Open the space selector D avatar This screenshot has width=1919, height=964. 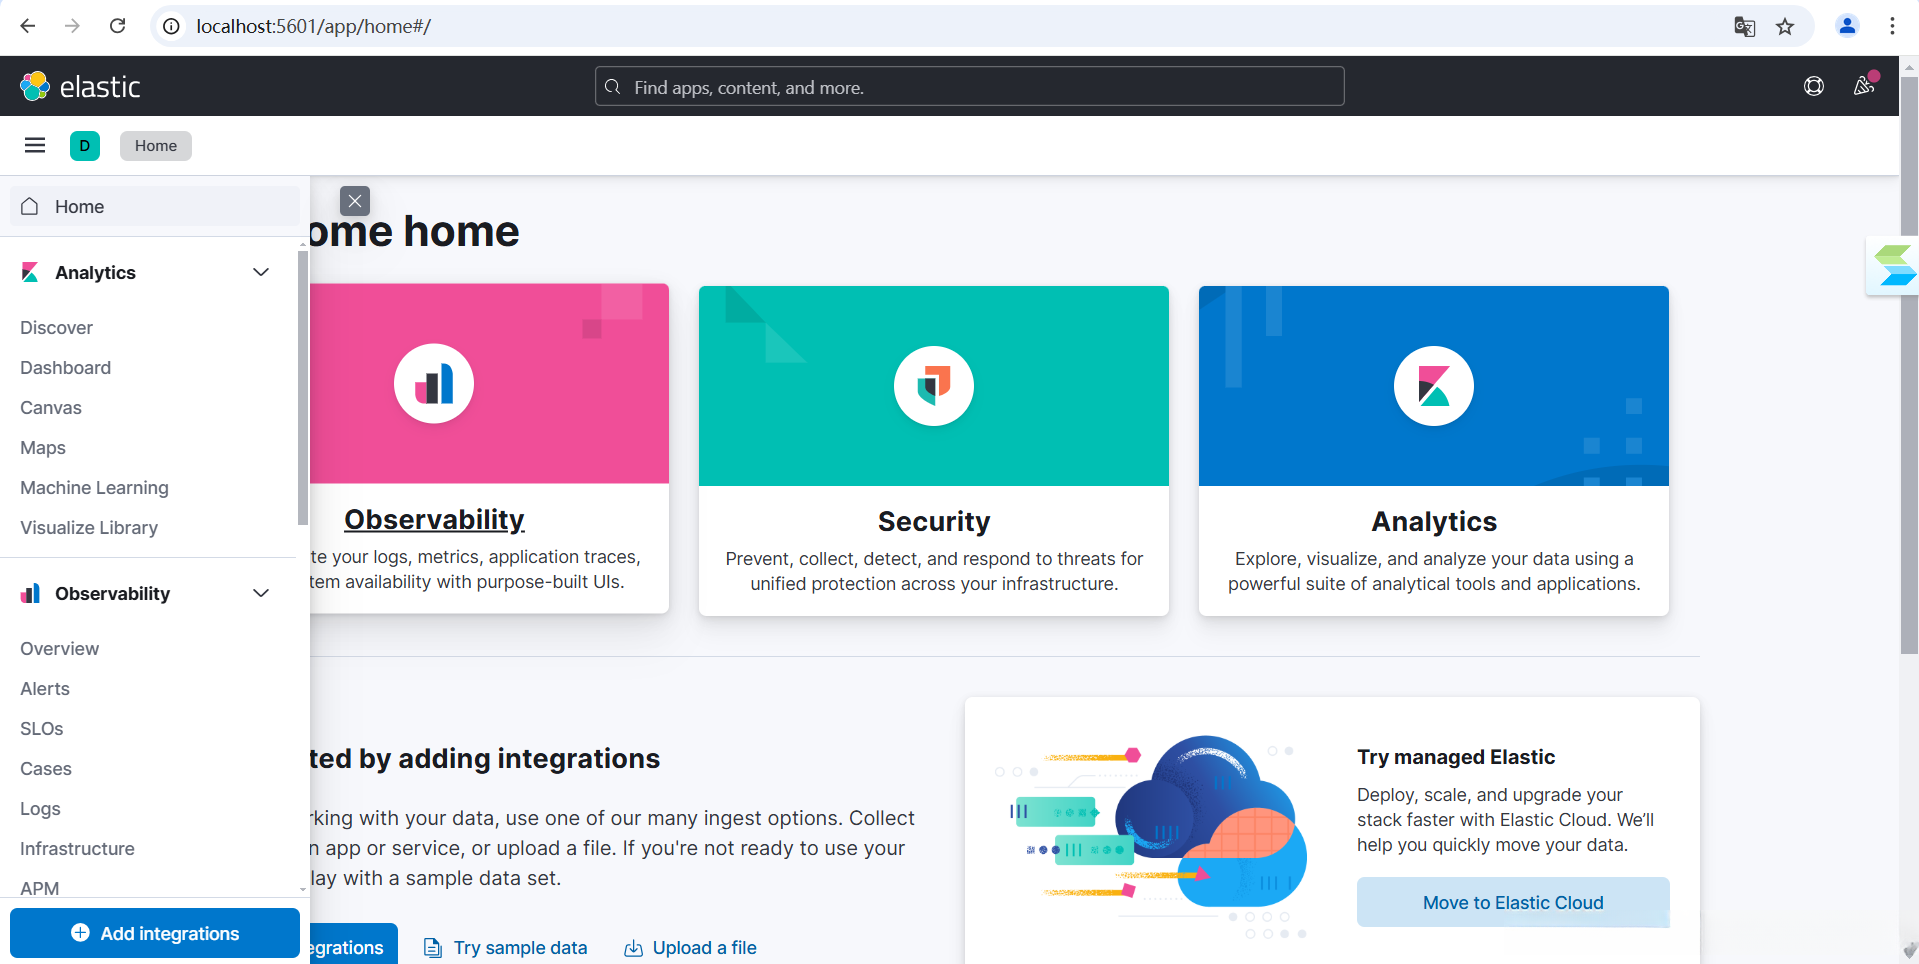tap(85, 146)
